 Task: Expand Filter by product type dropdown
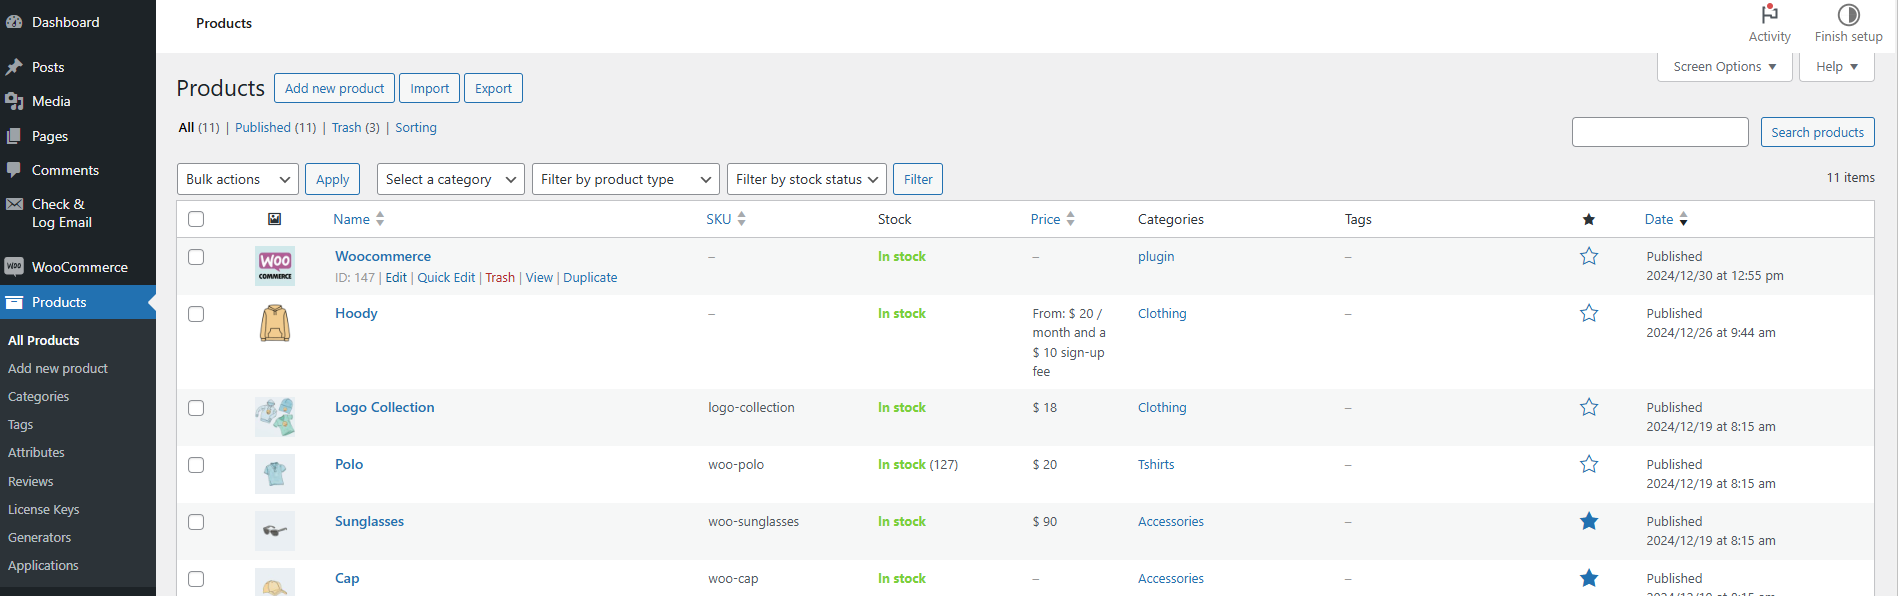click(x=625, y=179)
